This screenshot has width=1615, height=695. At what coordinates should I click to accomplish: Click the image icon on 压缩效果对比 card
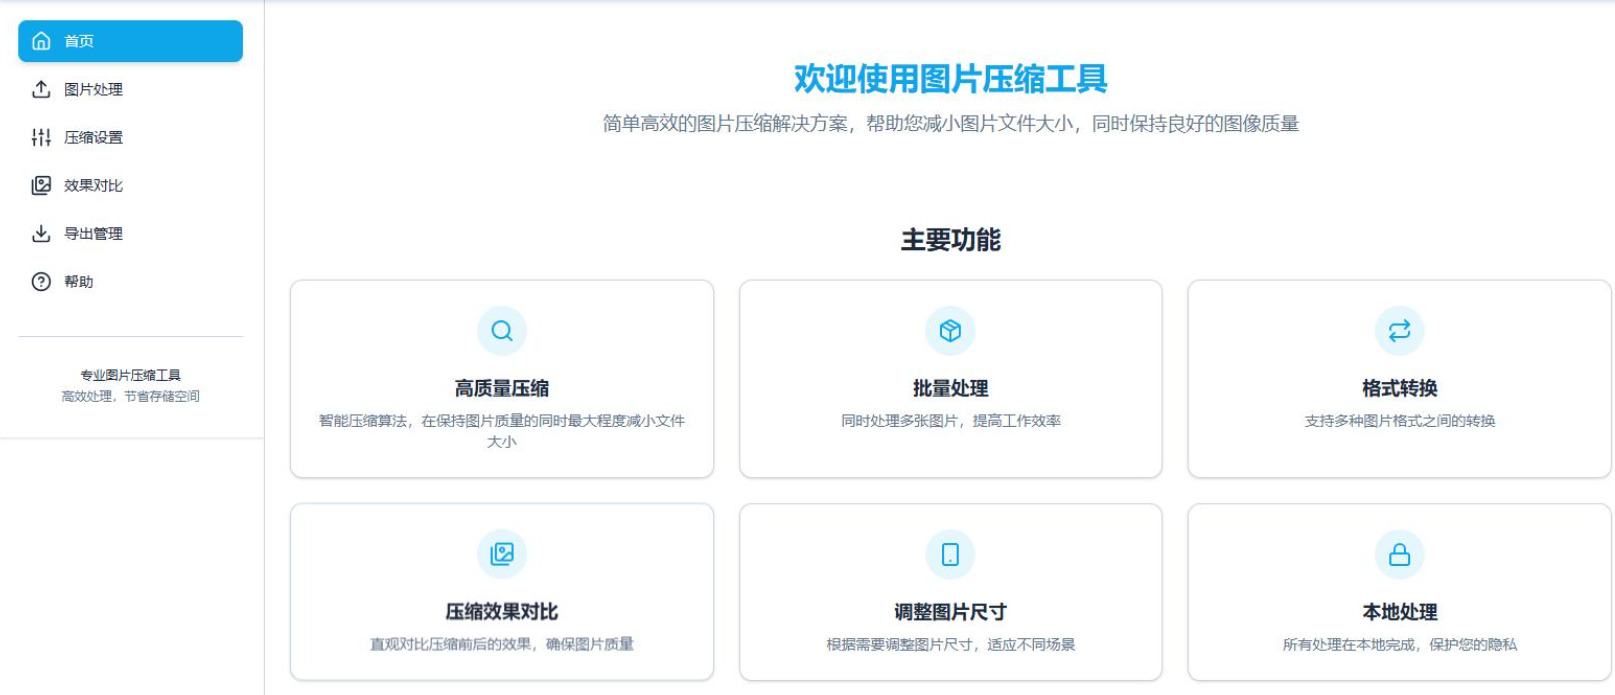(x=502, y=554)
